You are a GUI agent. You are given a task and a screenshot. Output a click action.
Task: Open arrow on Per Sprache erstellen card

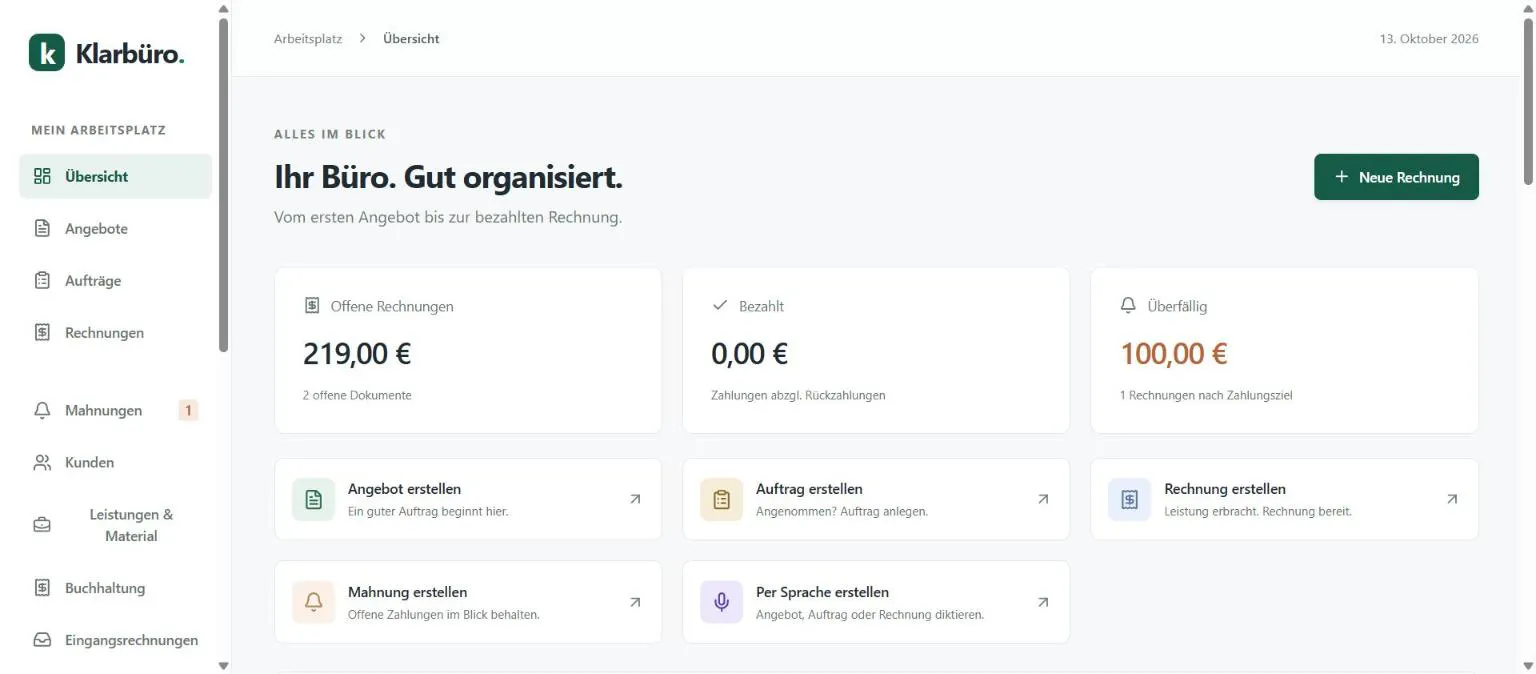pyautogui.click(x=1043, y=602)
